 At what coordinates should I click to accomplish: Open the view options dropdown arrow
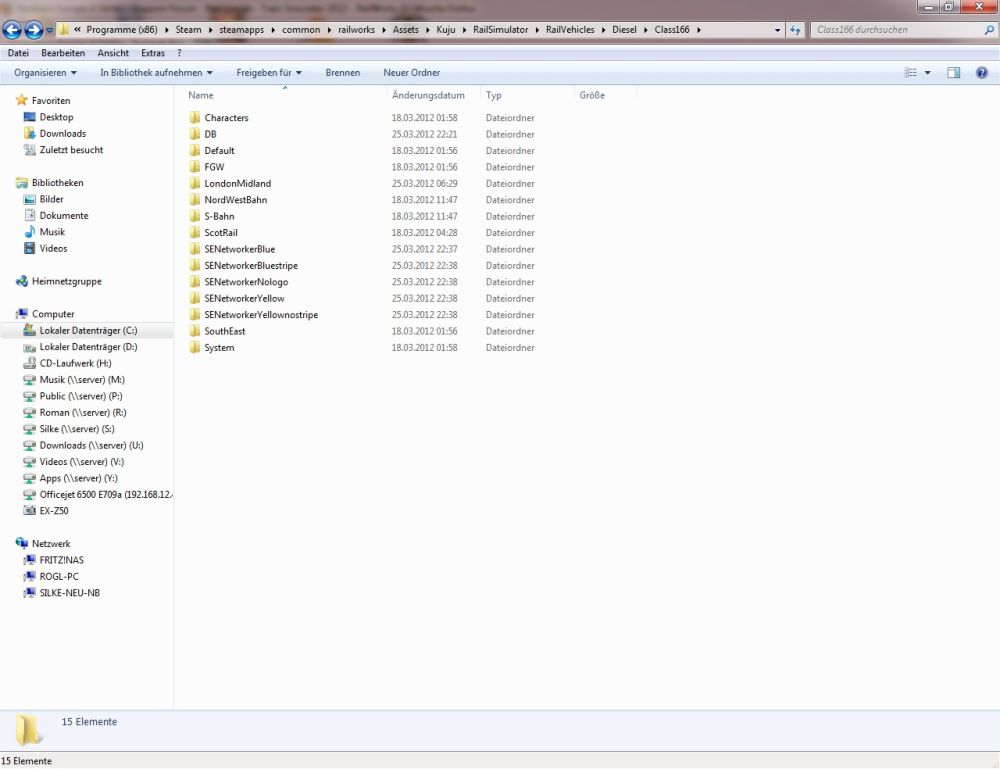point(927,73)
